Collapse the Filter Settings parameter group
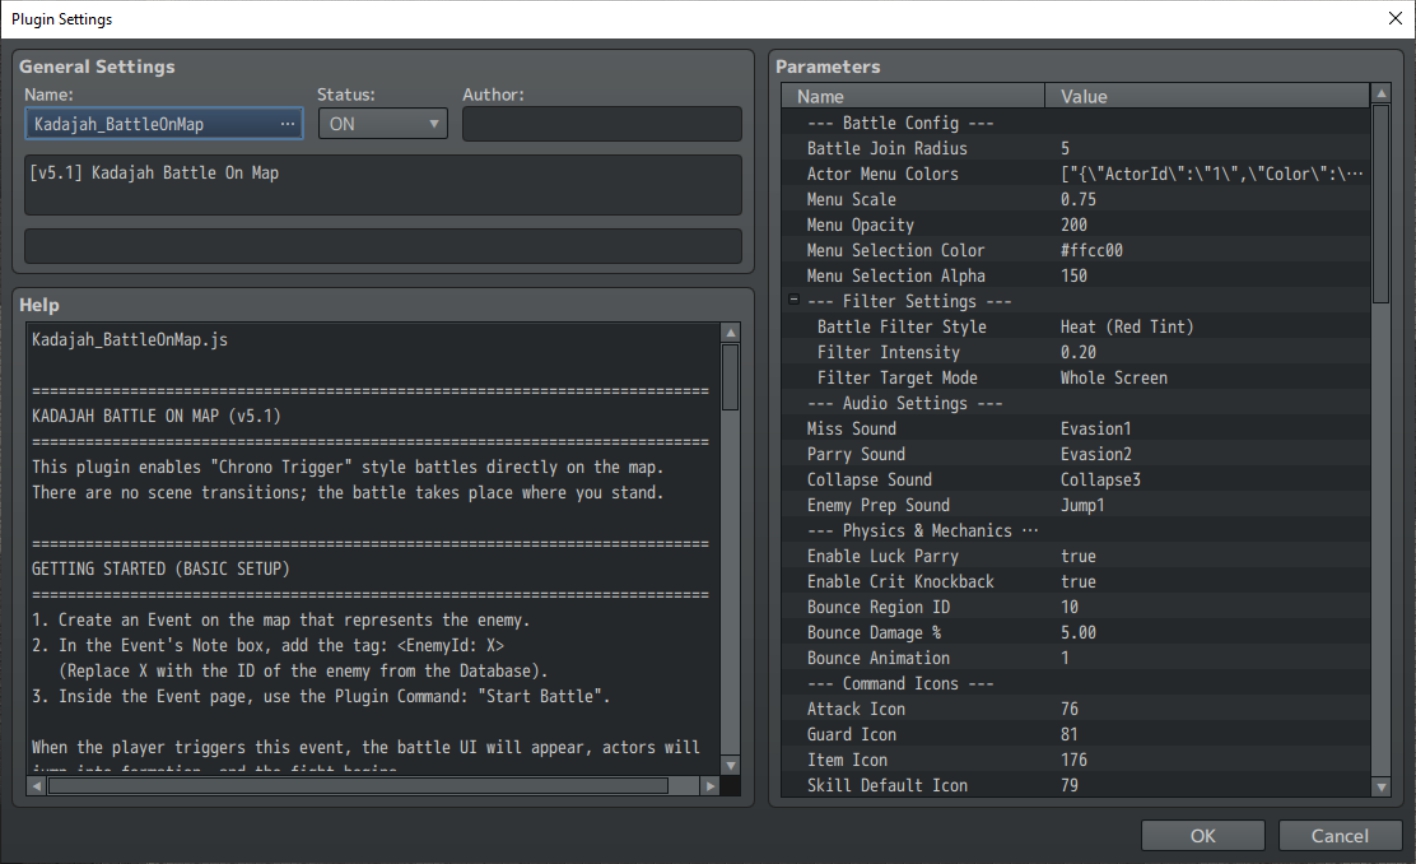 [794, 300]
